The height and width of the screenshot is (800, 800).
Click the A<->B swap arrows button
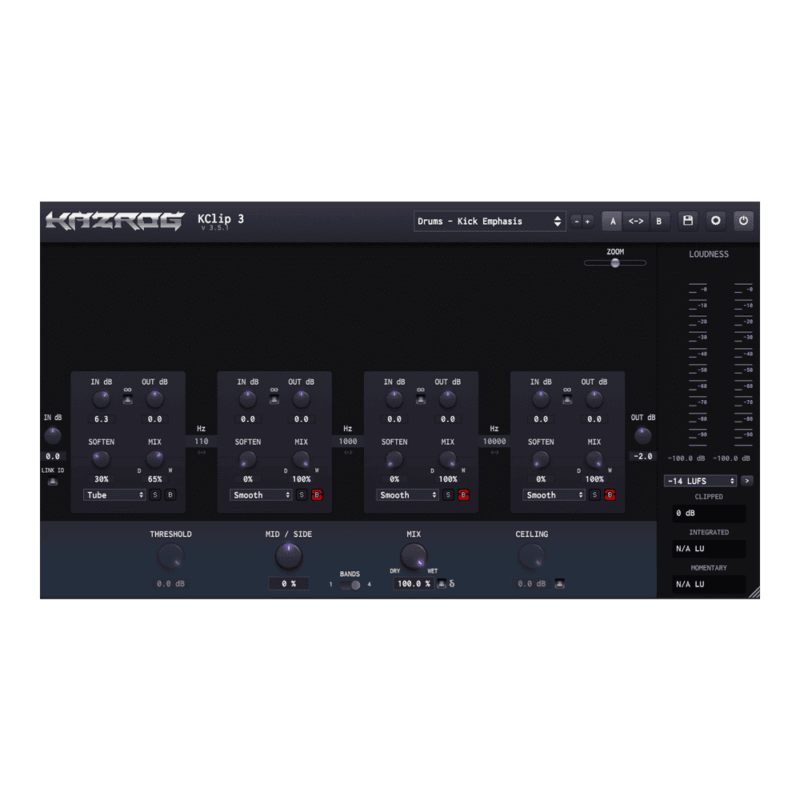pos(635,221)
